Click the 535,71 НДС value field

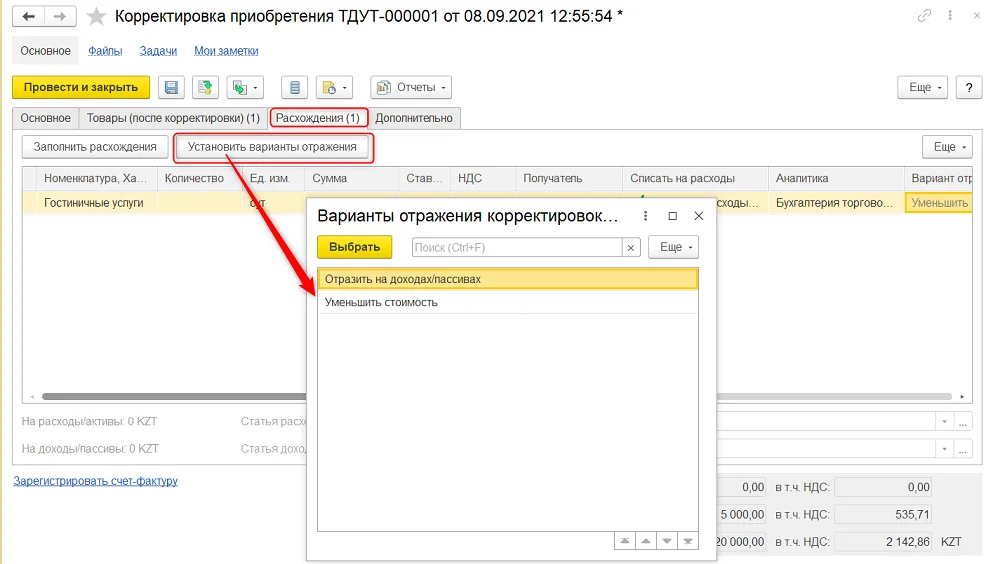point(883,514)
